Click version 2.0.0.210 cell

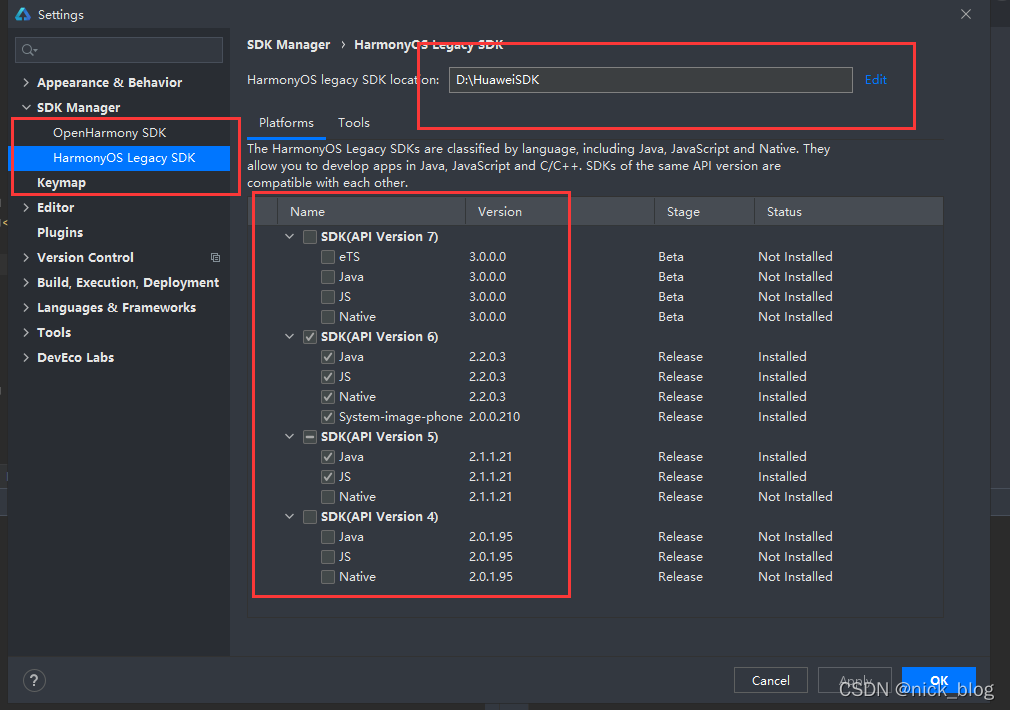click(494, 417)
